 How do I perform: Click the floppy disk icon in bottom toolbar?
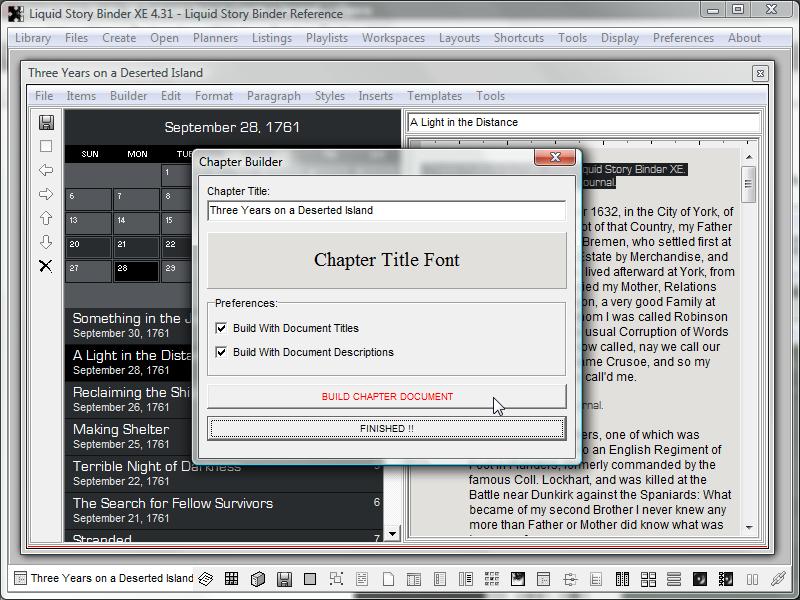point(284,579)
